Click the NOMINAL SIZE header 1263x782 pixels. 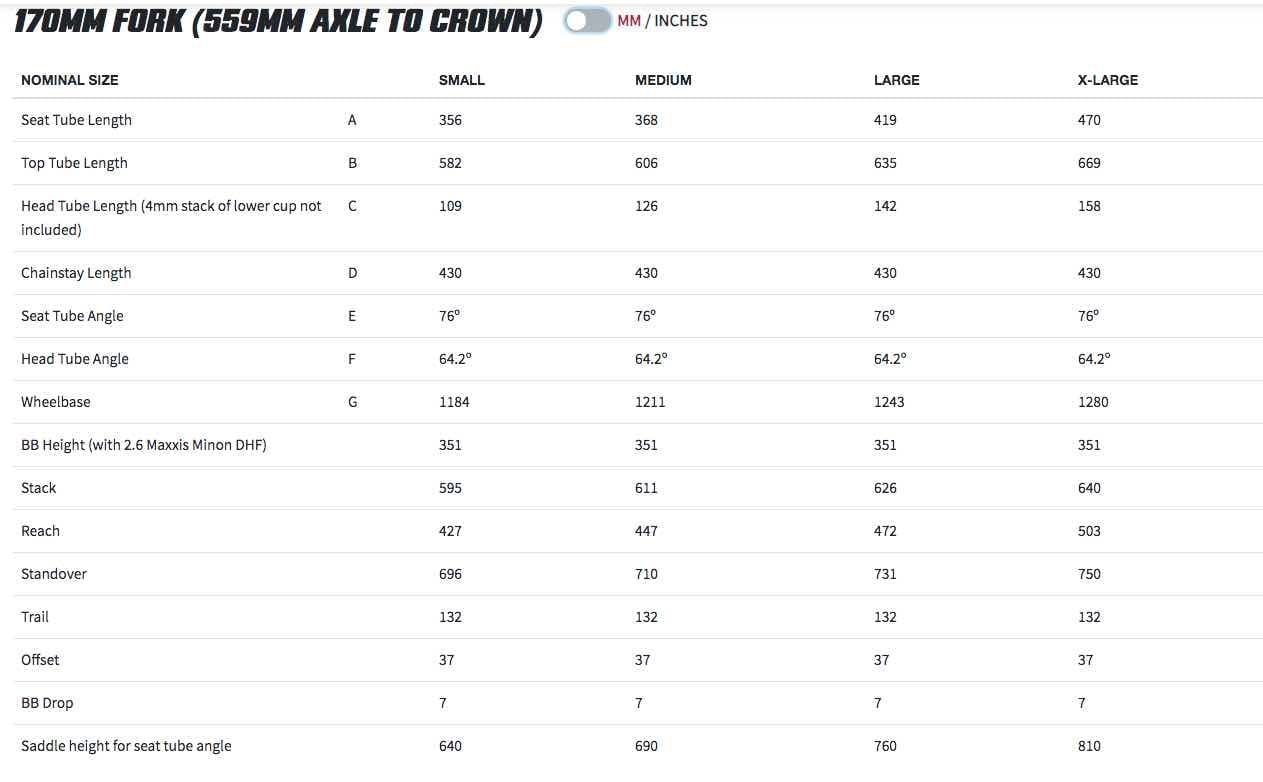pyautogui.click(x=70, y=80)
